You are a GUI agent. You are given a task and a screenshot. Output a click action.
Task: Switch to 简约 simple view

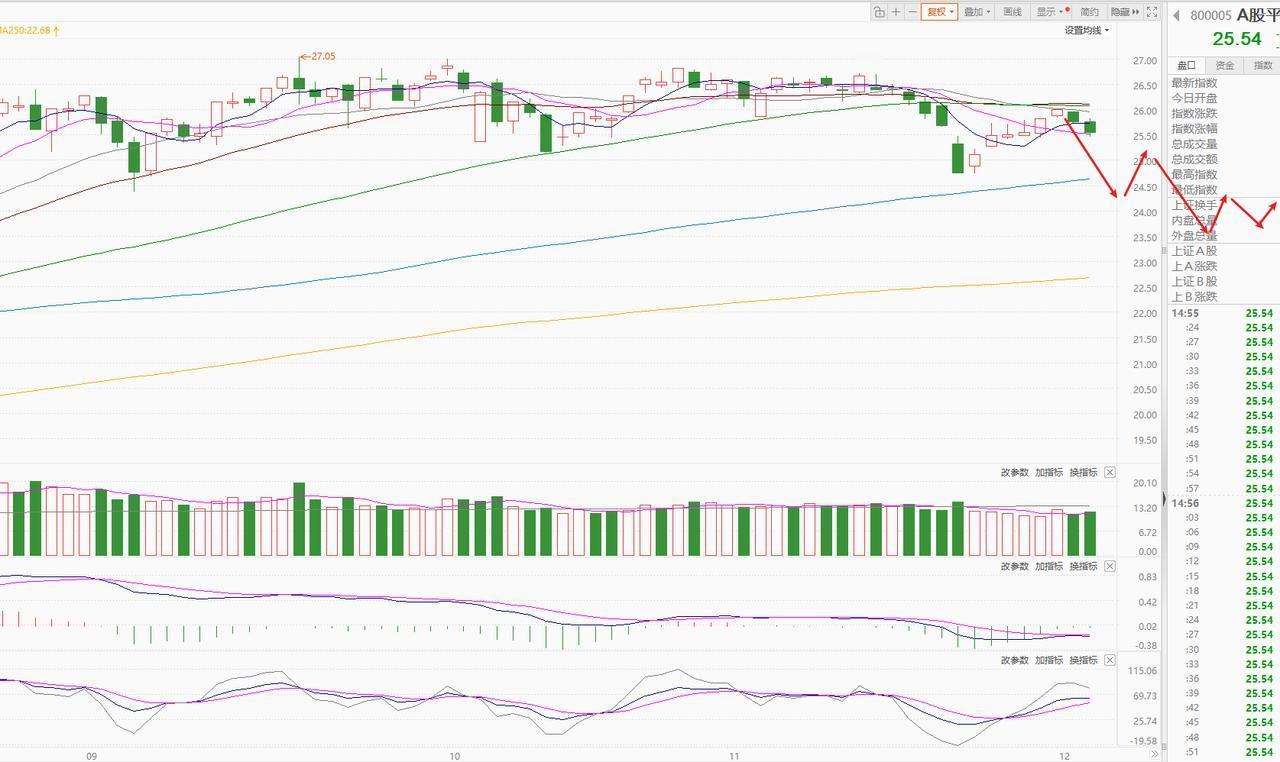coord(1089,12)
